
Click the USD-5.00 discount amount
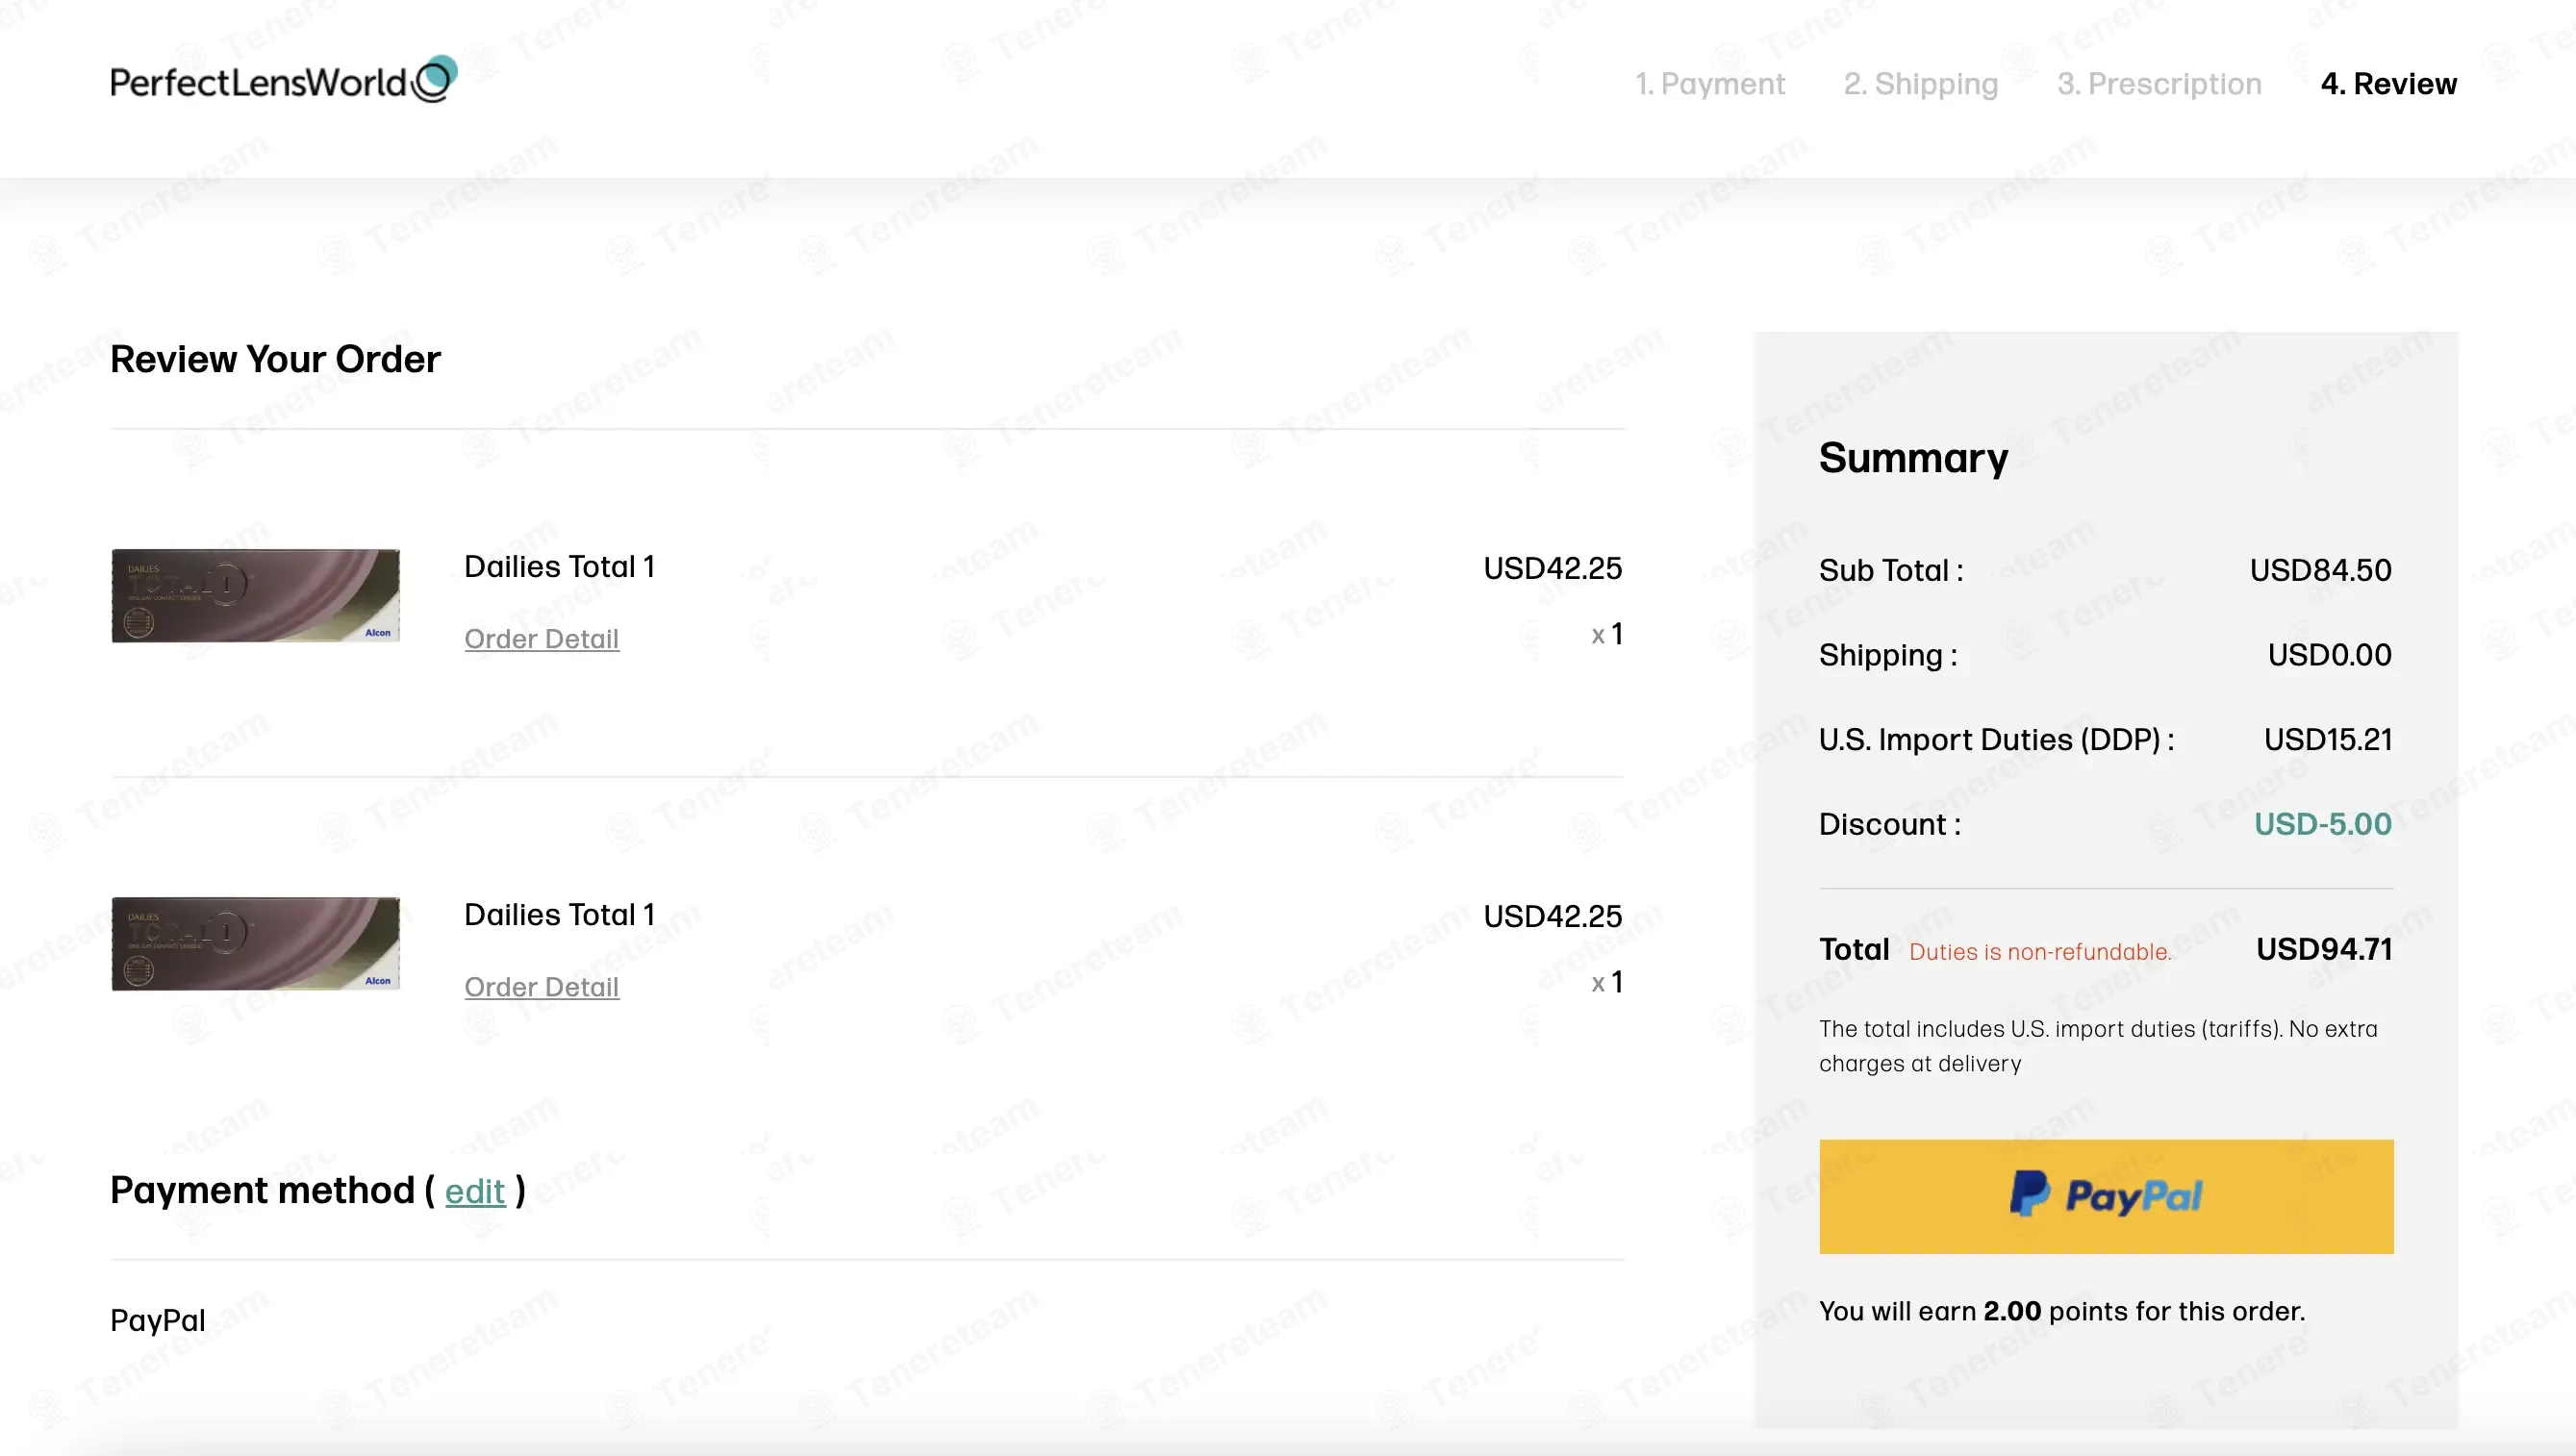coord(2322,824)
